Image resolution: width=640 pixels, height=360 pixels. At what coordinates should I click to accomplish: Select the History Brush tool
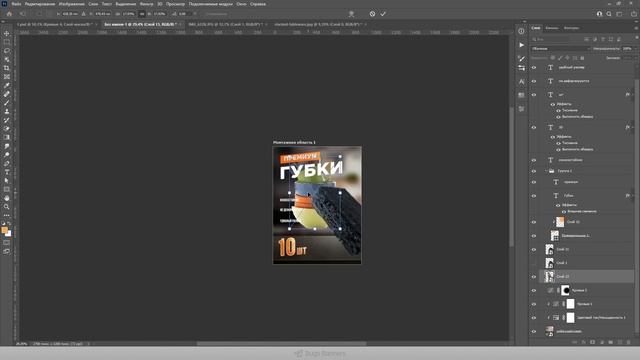coord(7,120)
